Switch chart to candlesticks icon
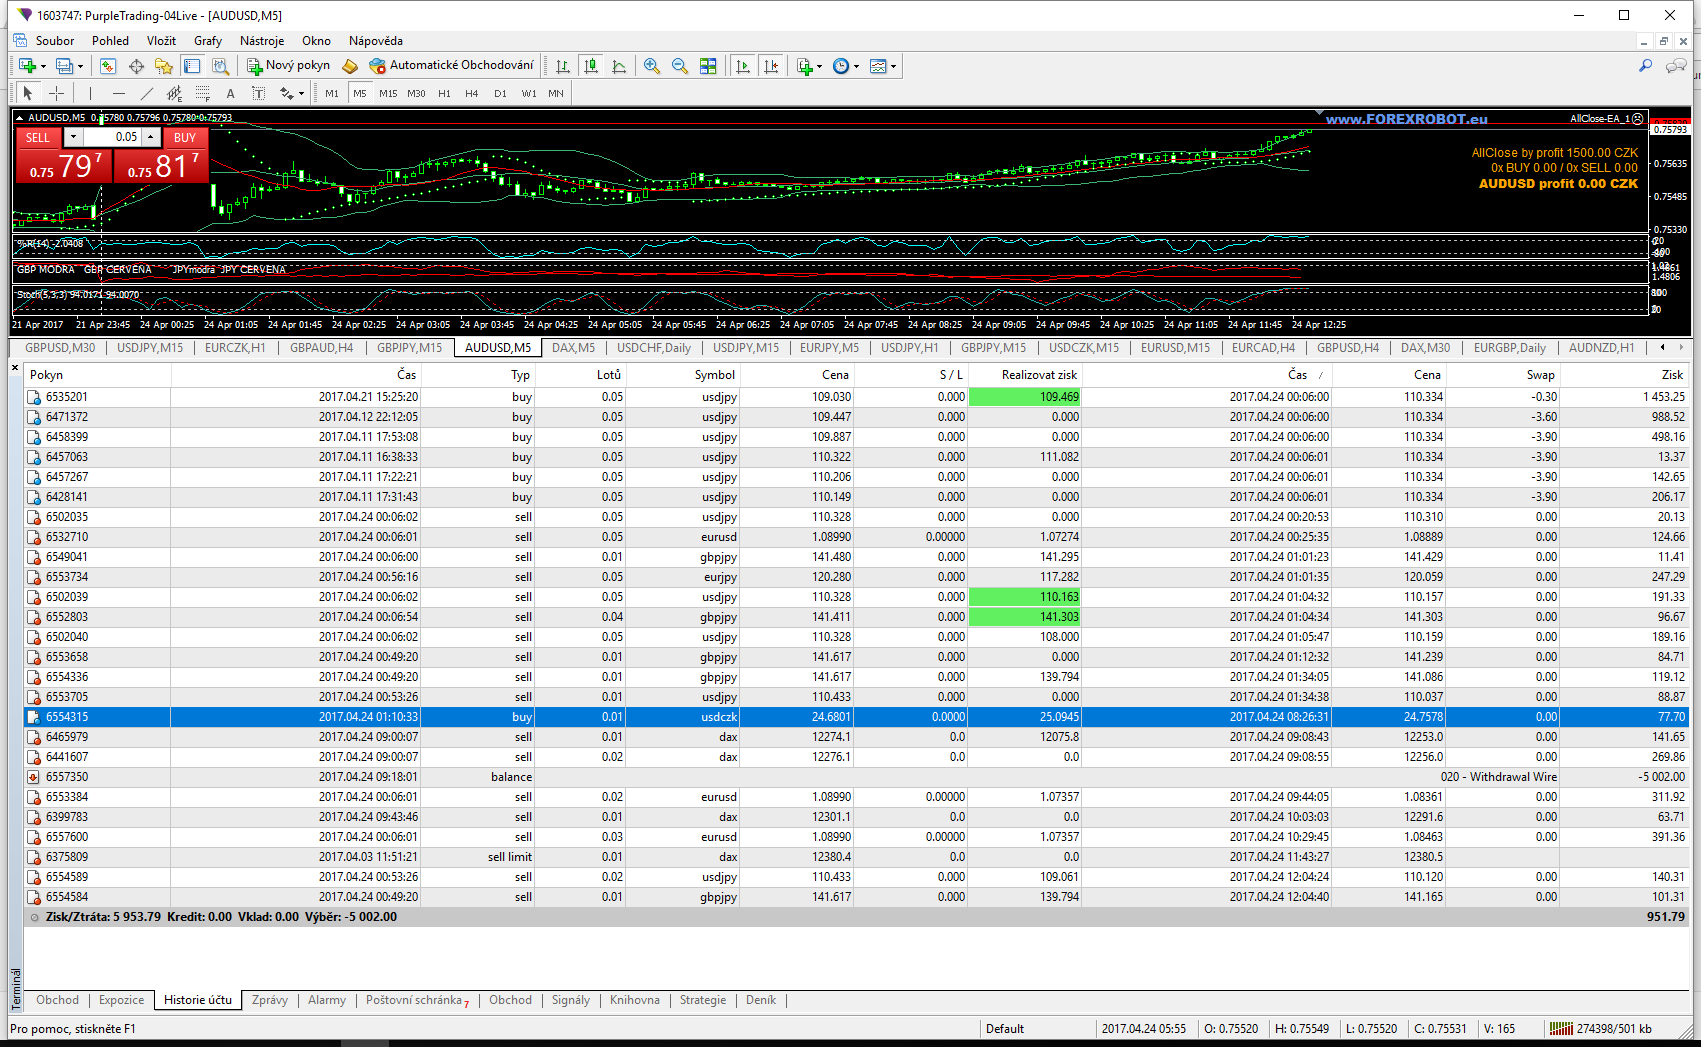1701x1047 pixels. pyautogui.click(x=591, y=66)
